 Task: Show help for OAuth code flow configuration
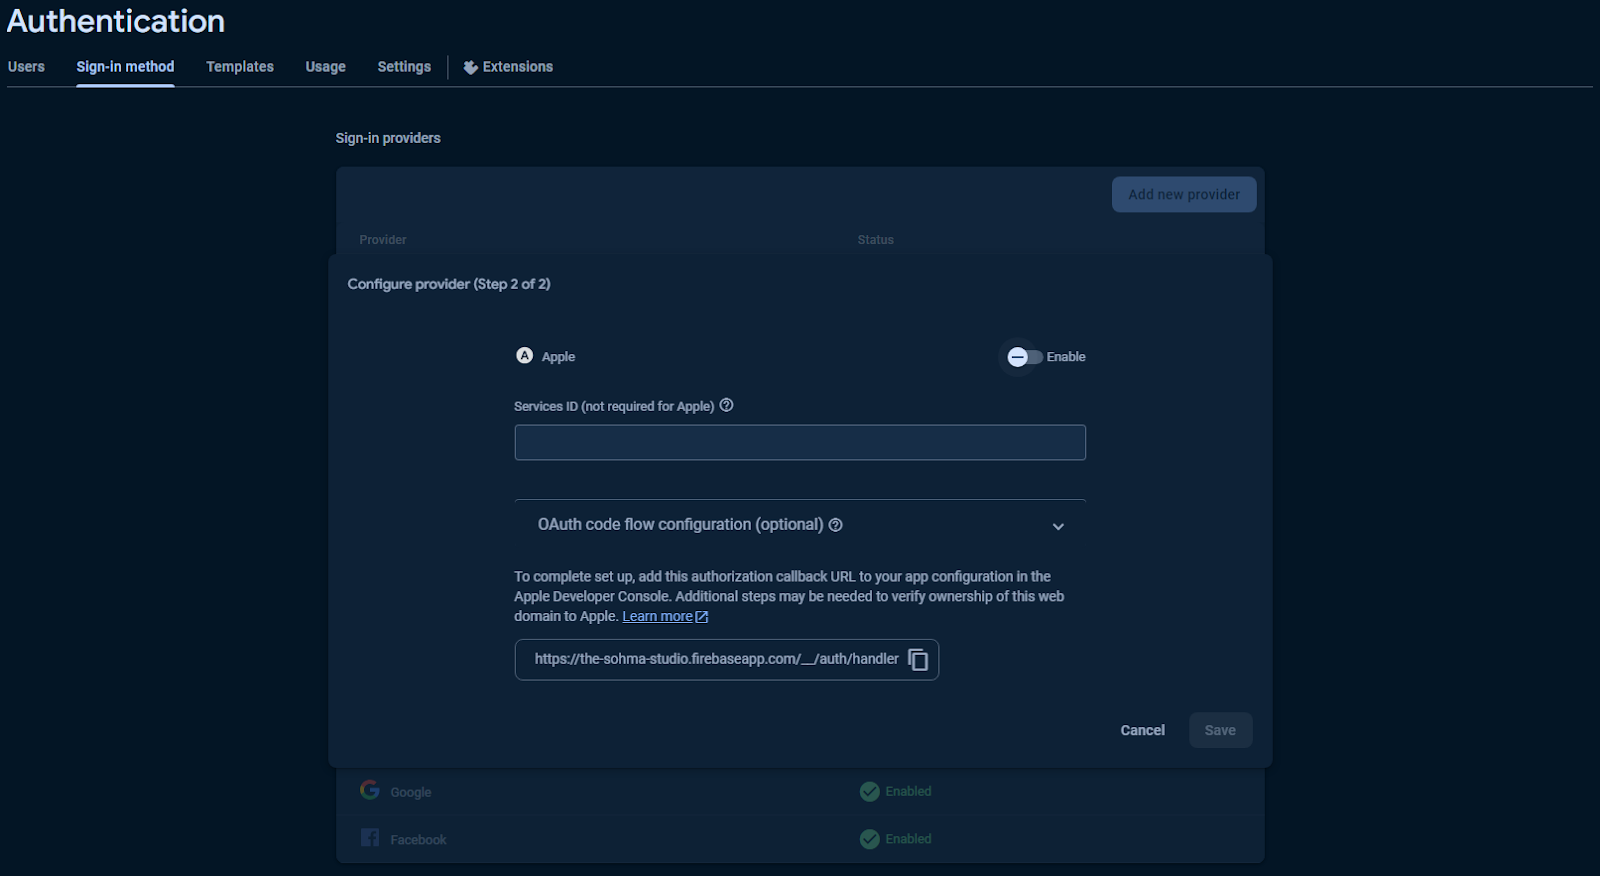pos(836,525)
